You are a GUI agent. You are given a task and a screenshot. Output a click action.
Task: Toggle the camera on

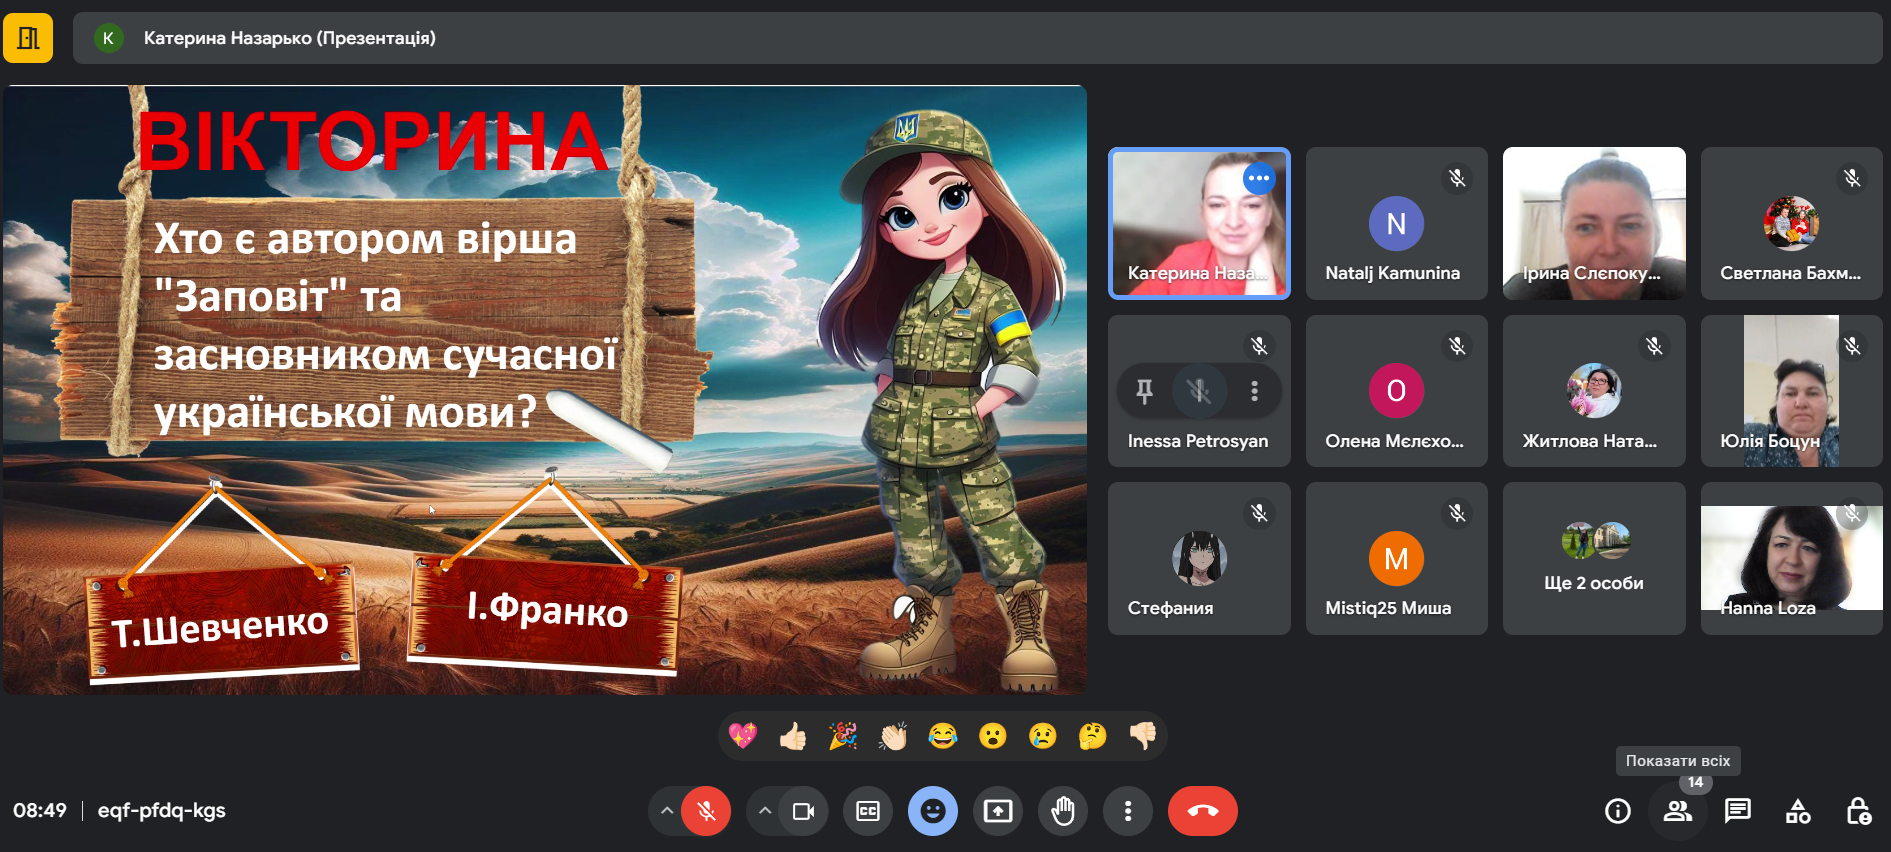tap(803, 811)
